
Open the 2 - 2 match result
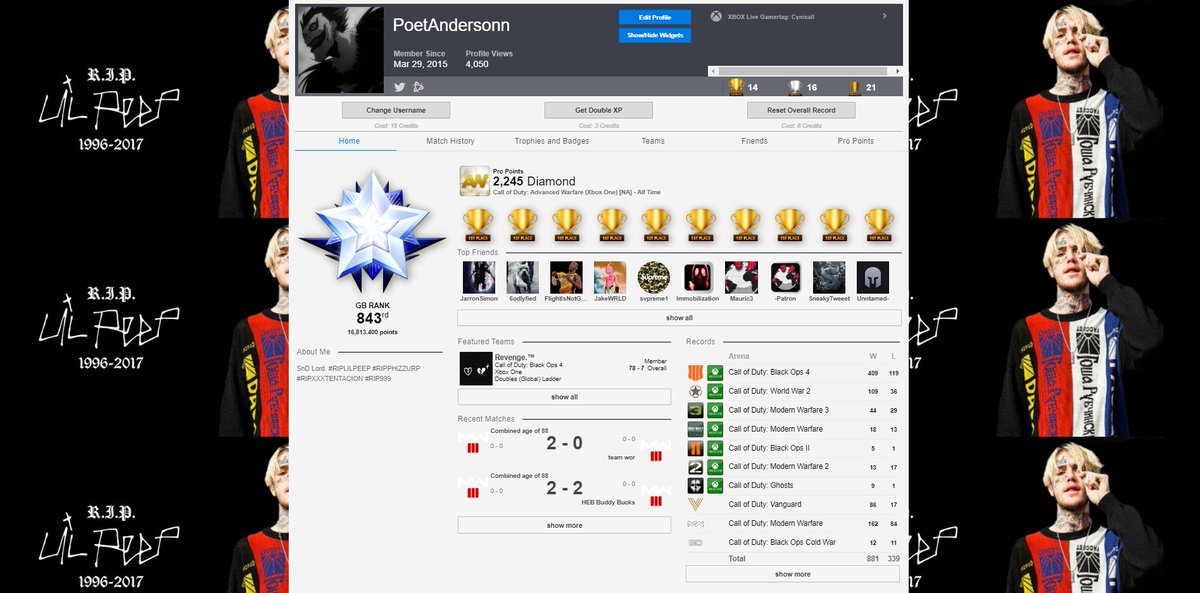(564, 488)
